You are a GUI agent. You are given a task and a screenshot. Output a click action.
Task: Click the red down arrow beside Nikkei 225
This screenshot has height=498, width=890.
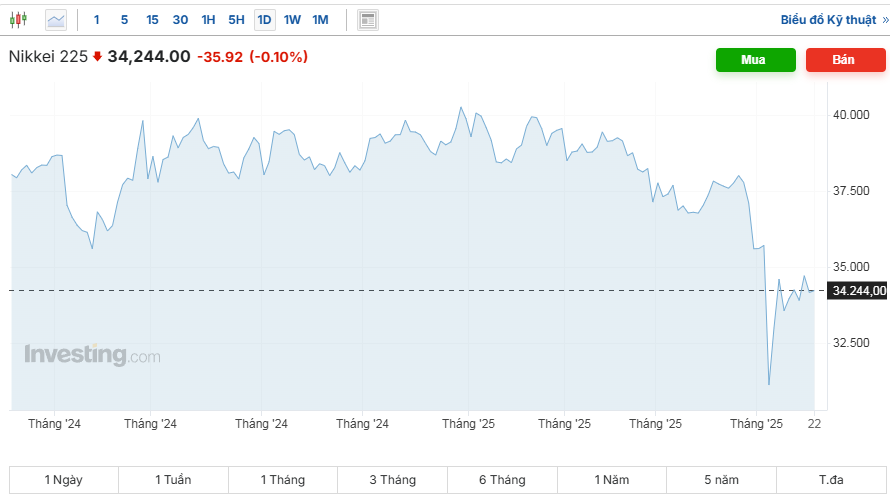[97, 57]
